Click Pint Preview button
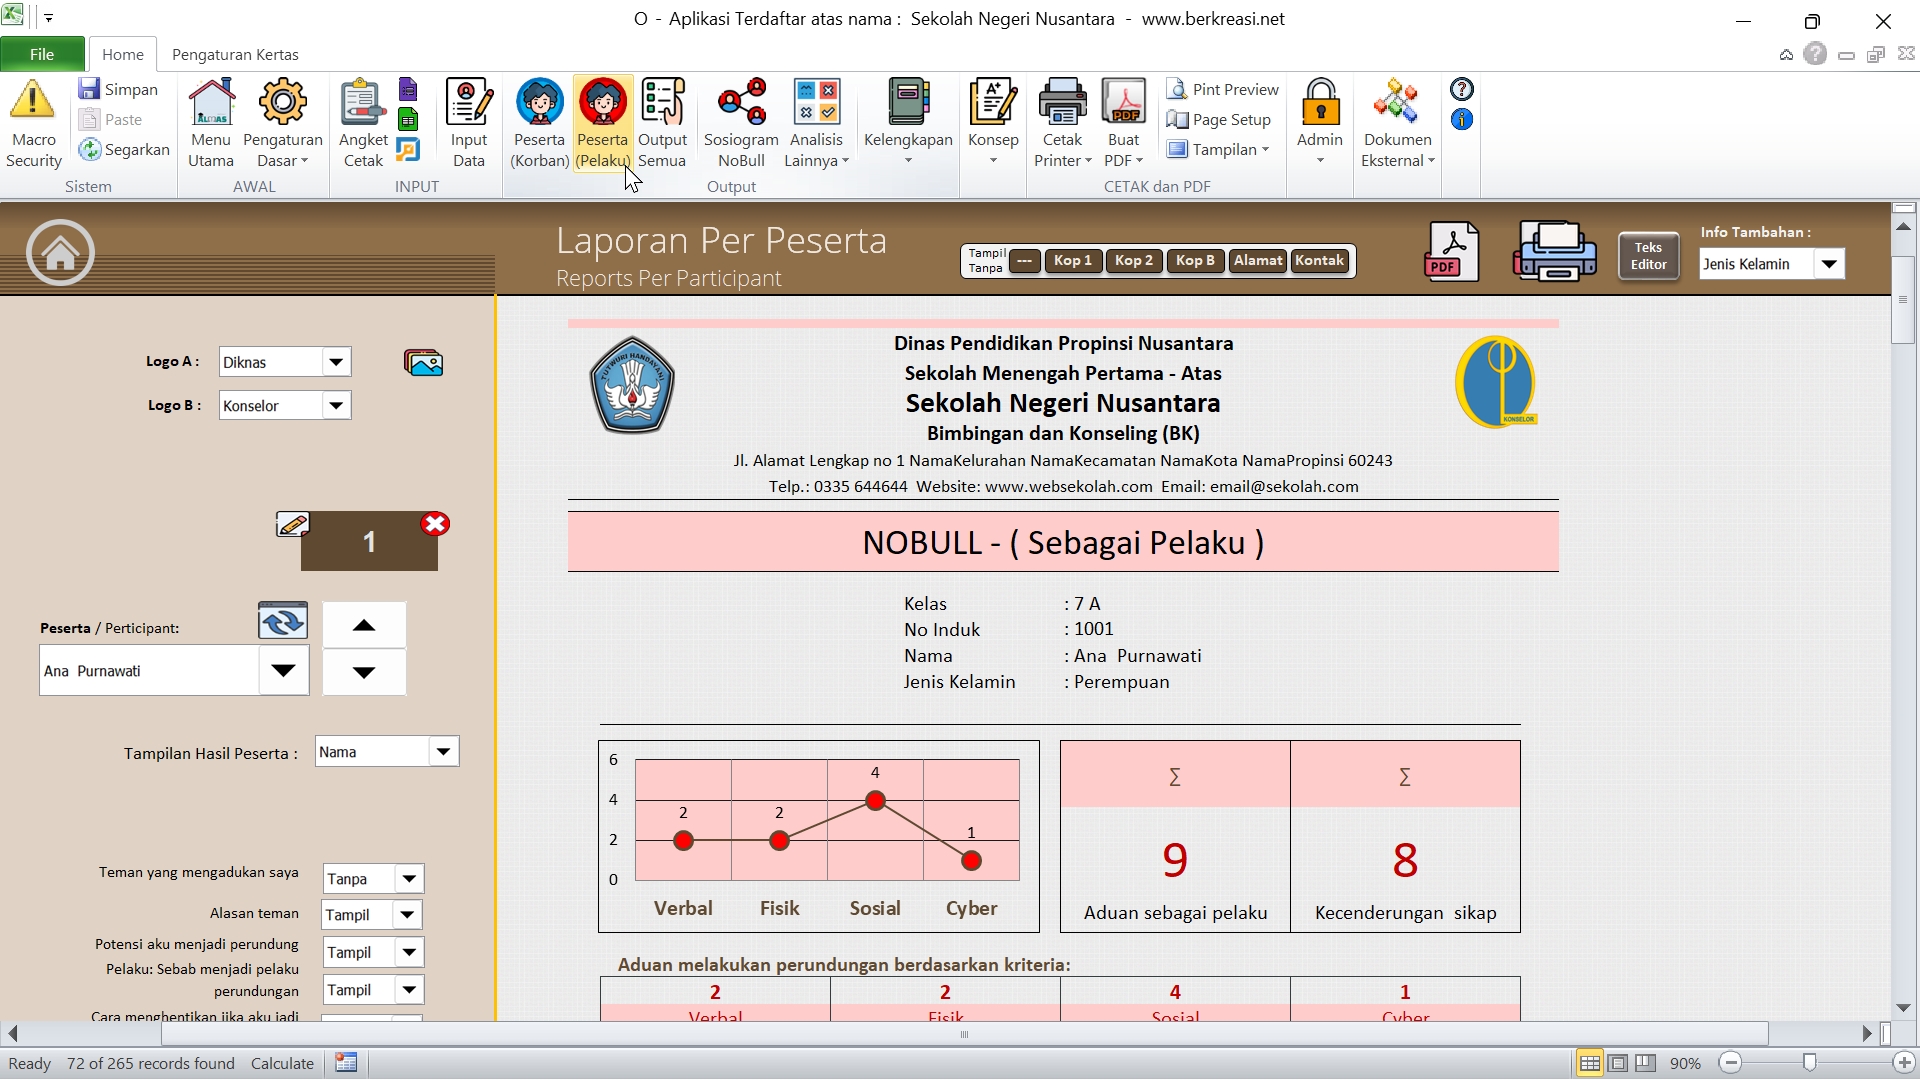Viewport: 1920px width, 1080px height. click(1223, 90)
